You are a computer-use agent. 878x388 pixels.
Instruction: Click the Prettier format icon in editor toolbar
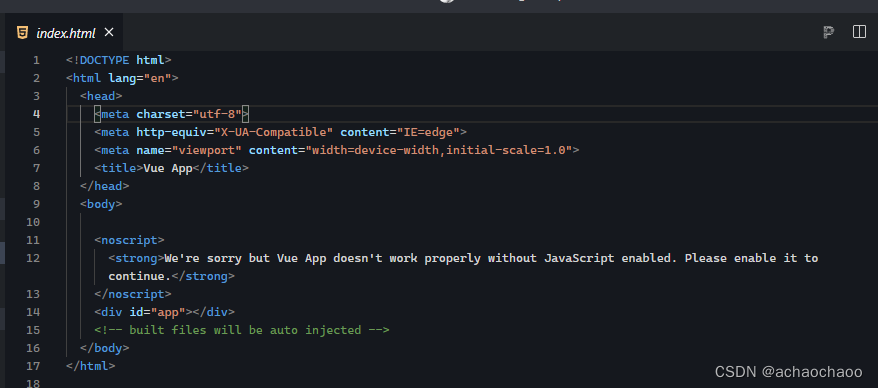[x=829, y=32]
